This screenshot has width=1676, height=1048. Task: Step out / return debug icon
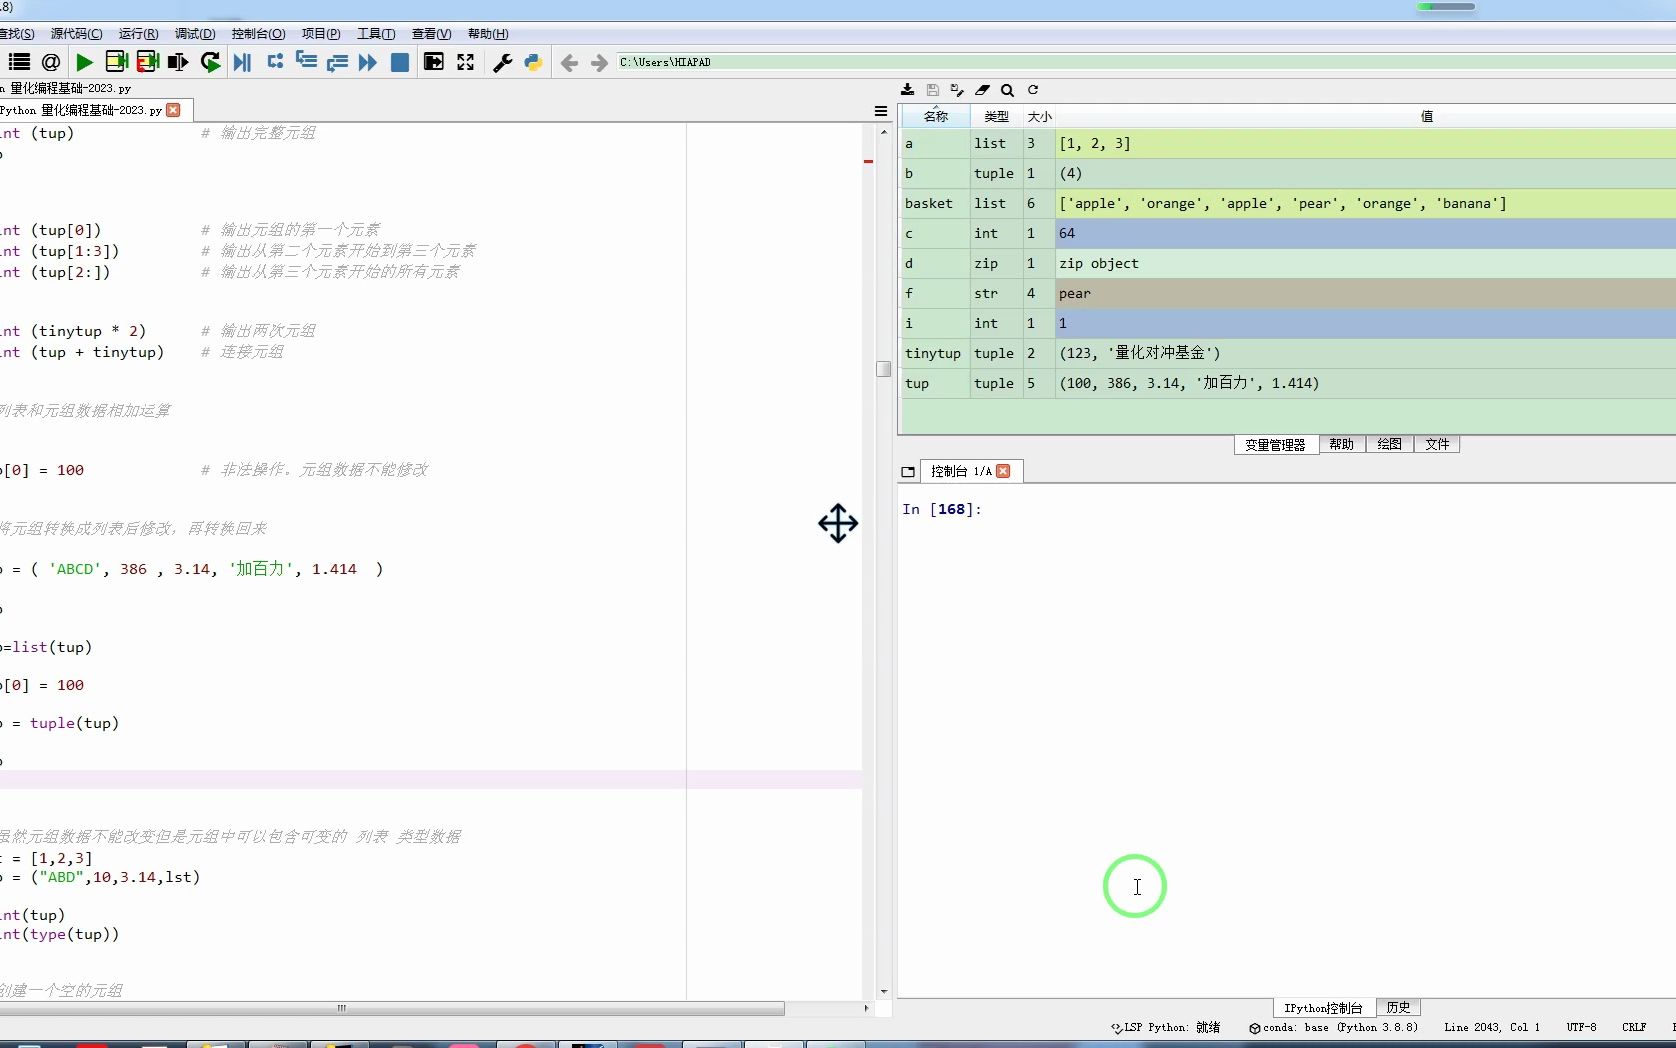coord(337,62)
